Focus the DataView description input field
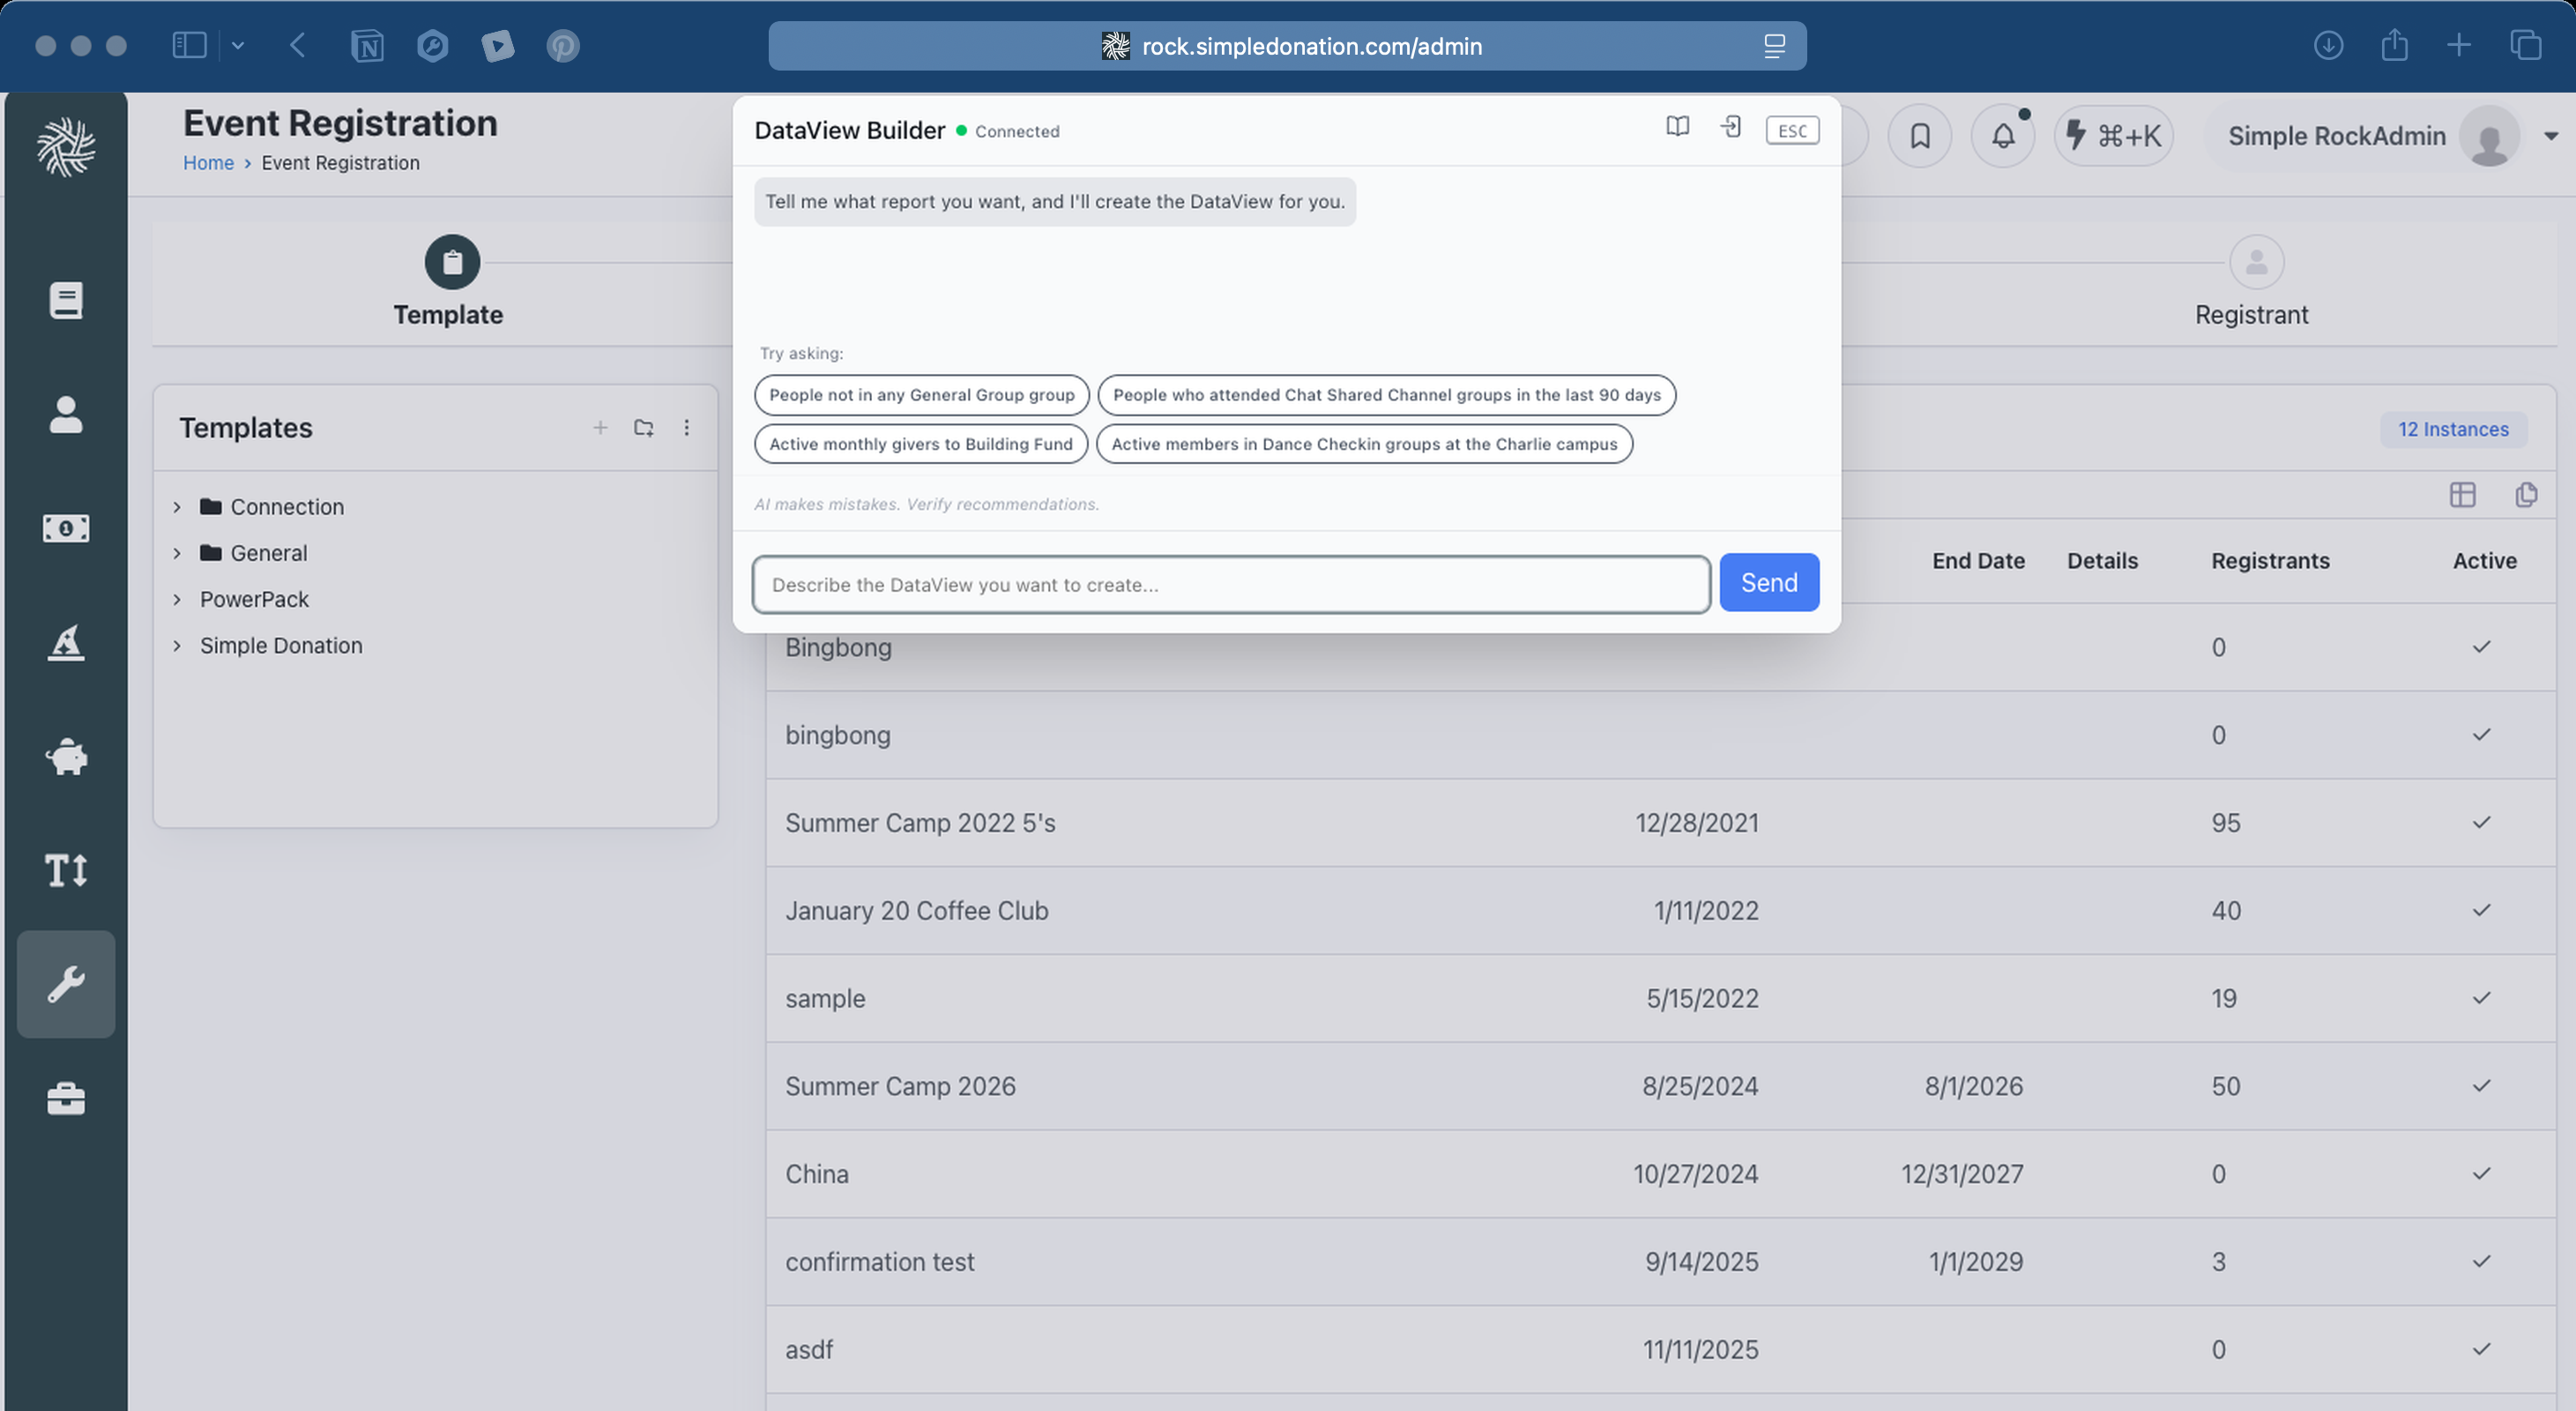2576x1411 pixels. pyautogui.click(x=1231, y=585)
